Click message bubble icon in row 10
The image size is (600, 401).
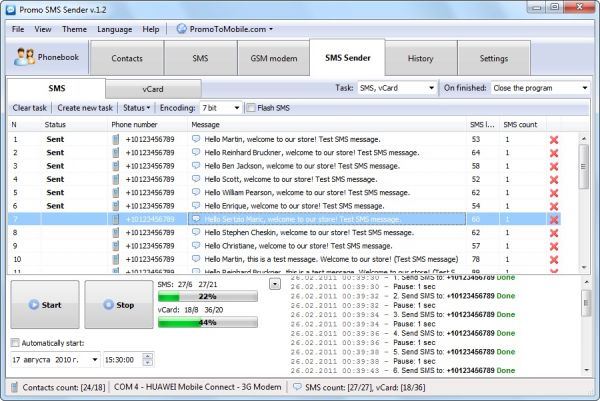click(196, 259)
